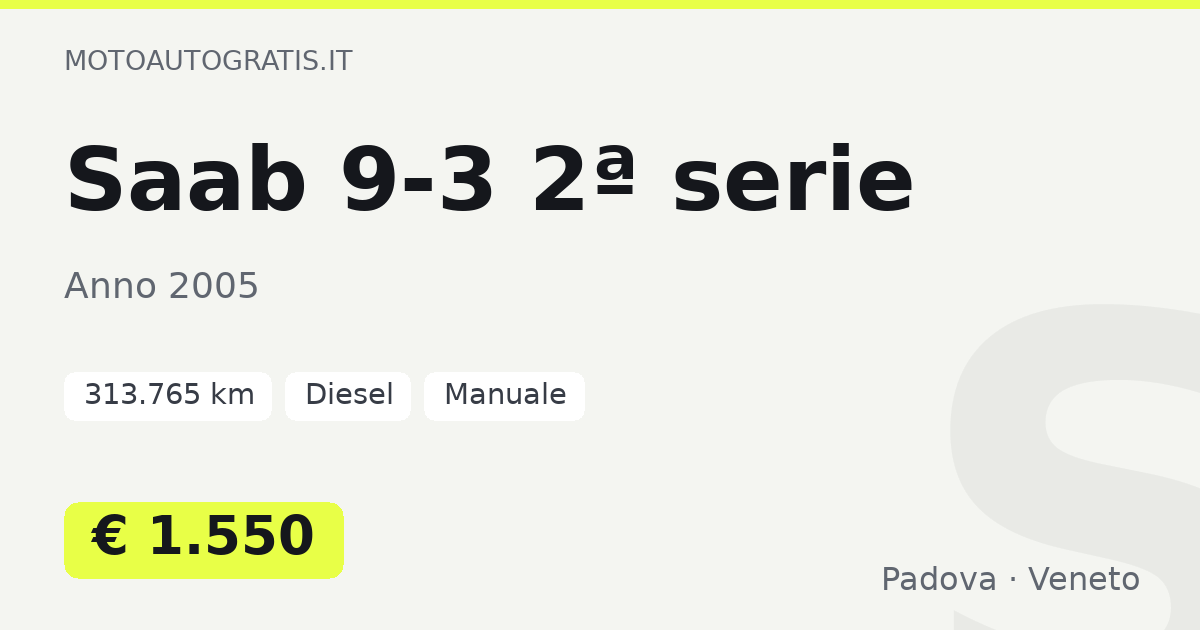Select the Anno 2005 text
This screenshot has height=630, width=1200.
point(161,287)
